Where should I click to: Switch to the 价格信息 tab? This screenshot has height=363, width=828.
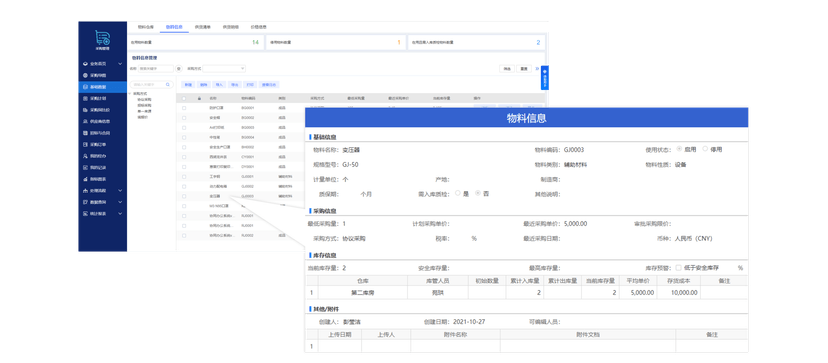pyautogui.click(x=259, y=26)
